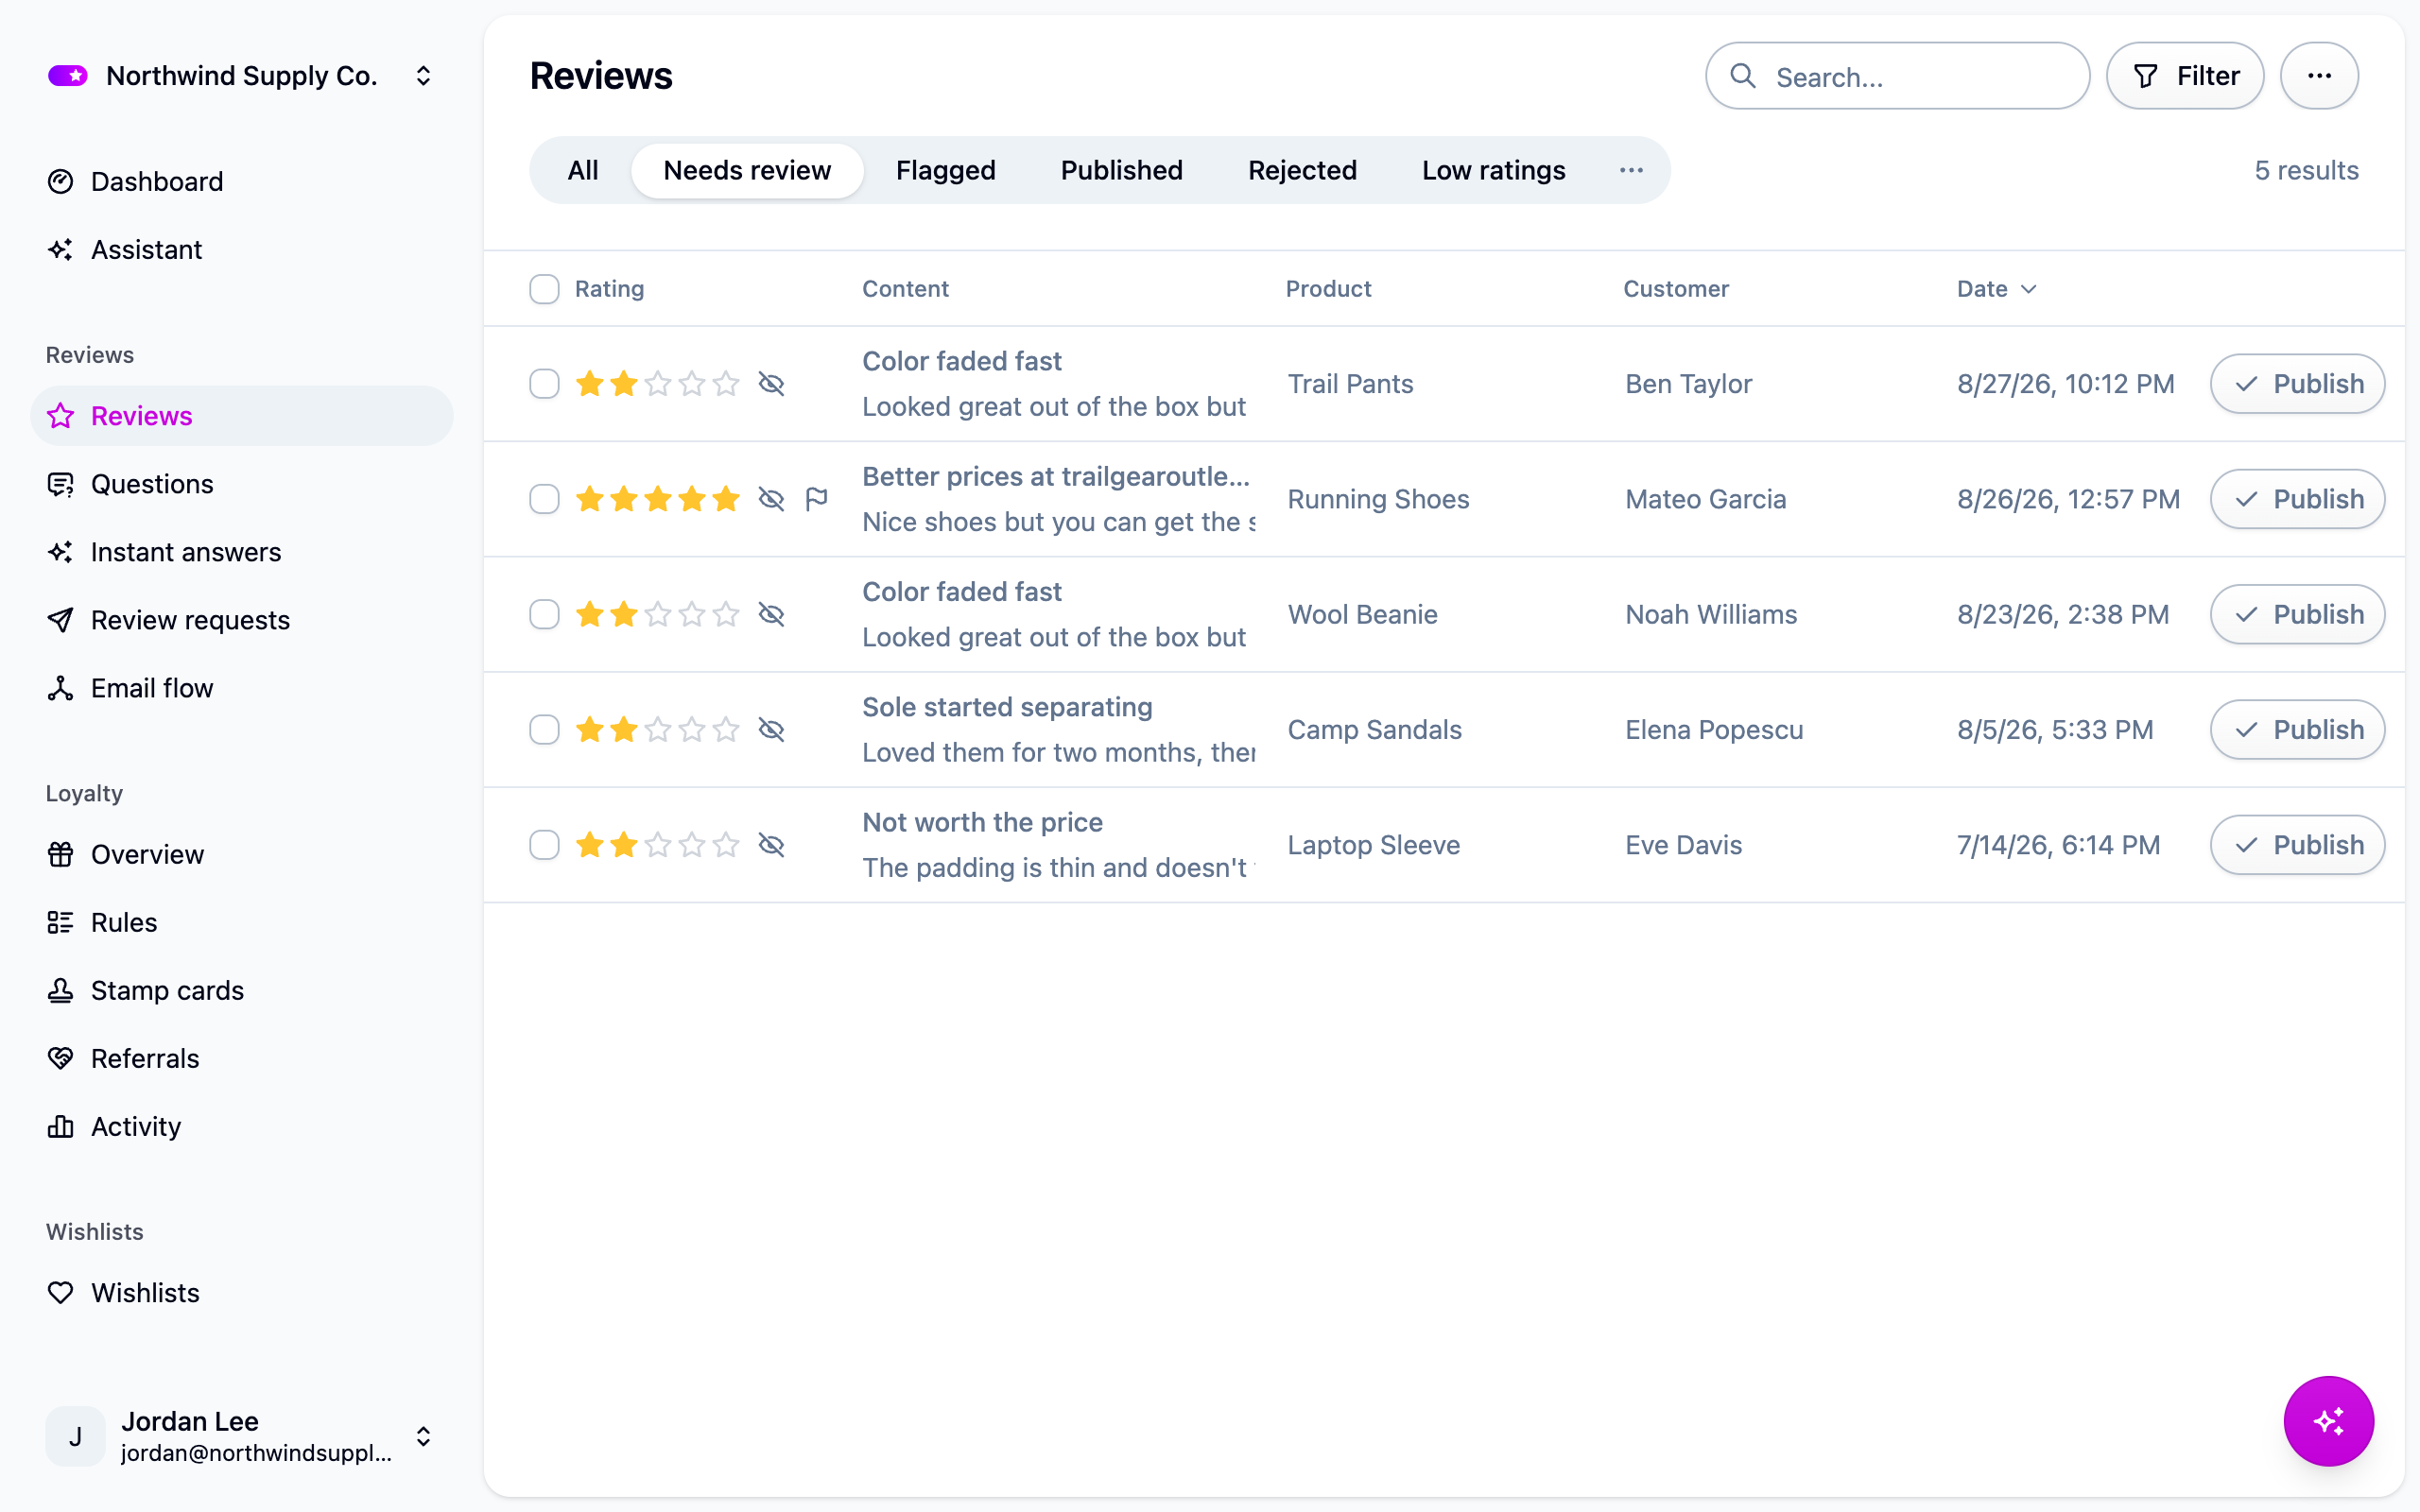Click the hidden-eye icon on Eve Davis' review
2420x1512 pixels.
pos(771,845)
